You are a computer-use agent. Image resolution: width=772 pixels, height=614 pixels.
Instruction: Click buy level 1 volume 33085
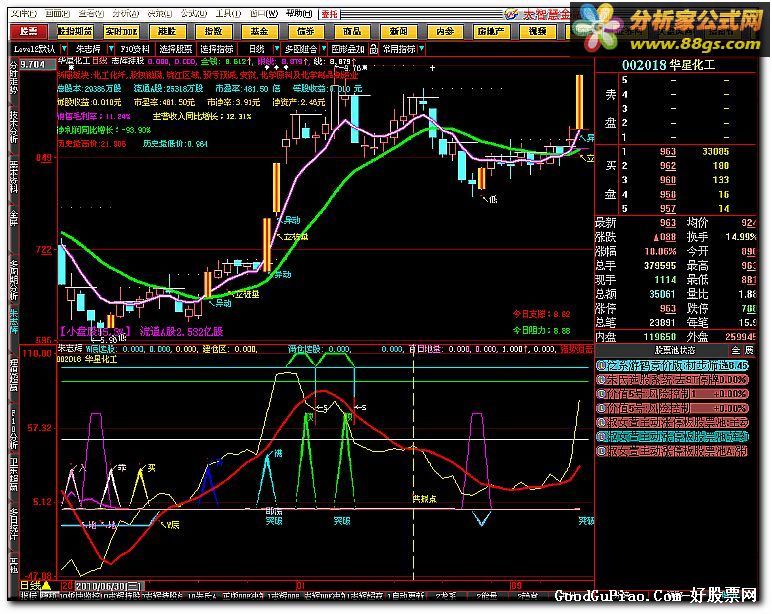click(x=715, y=152)
